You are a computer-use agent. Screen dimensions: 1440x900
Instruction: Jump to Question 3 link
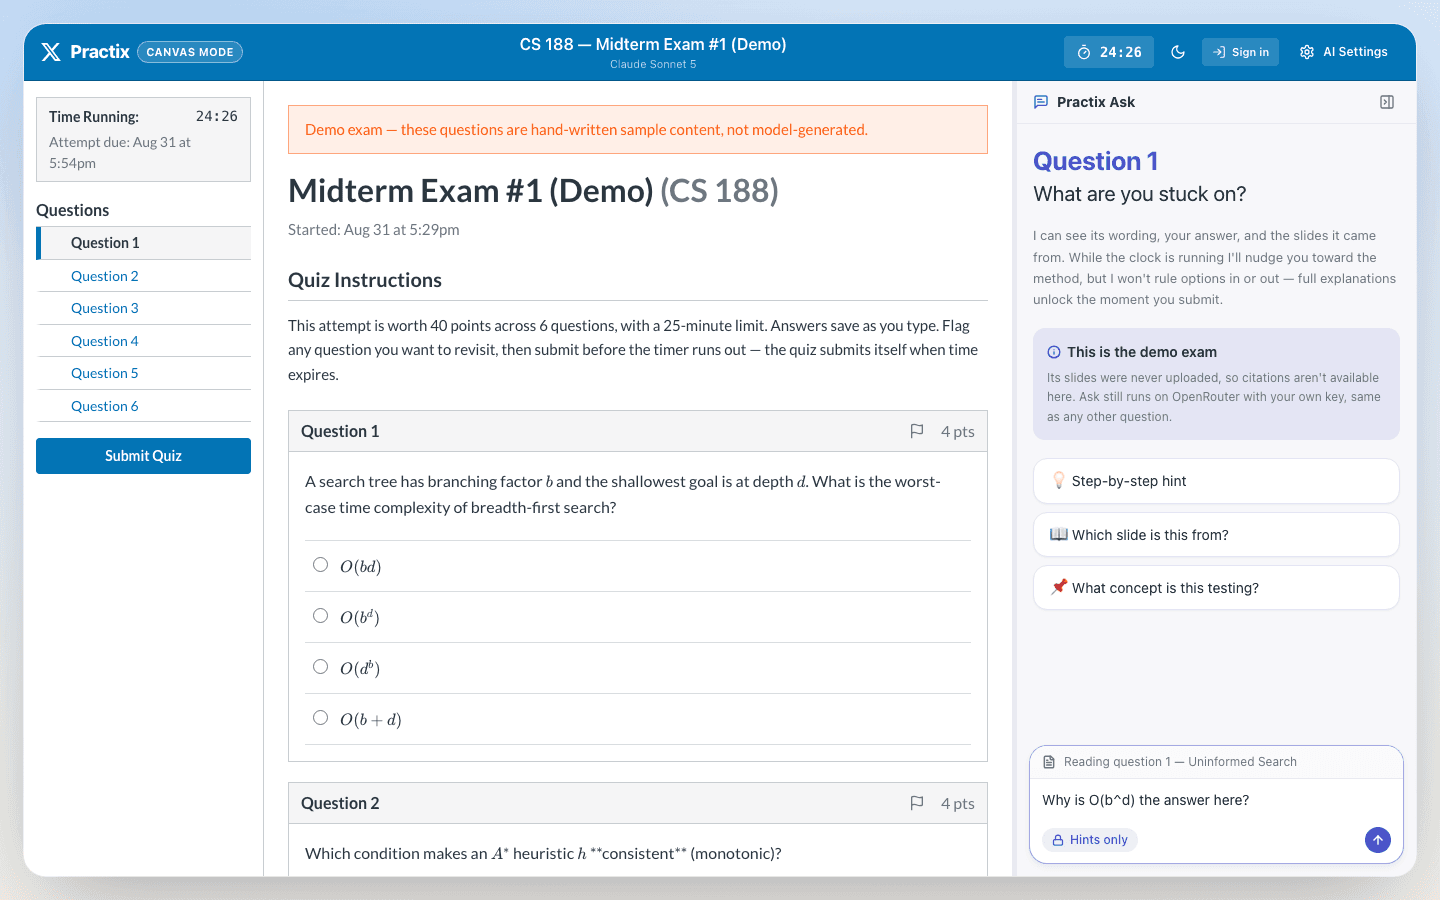click(x=105, y=308)
